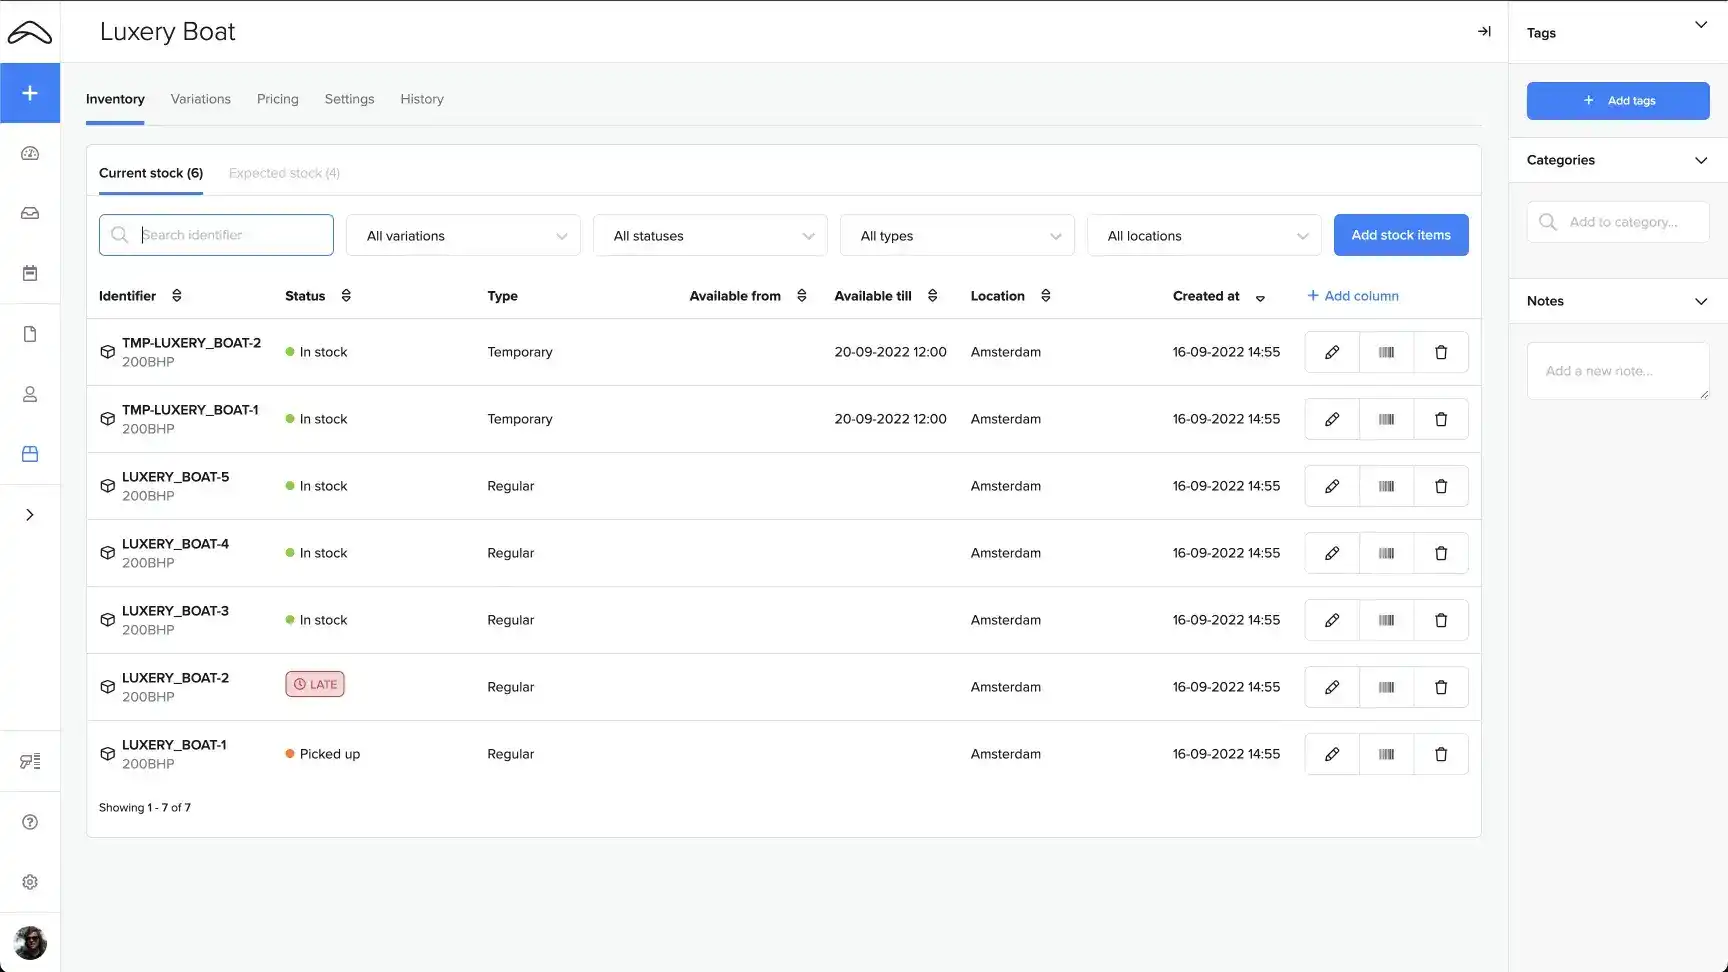This screenshot has width=1728, height=972.
Task: Open the customers person icon in sidebar
Action: tap(30, 394)
